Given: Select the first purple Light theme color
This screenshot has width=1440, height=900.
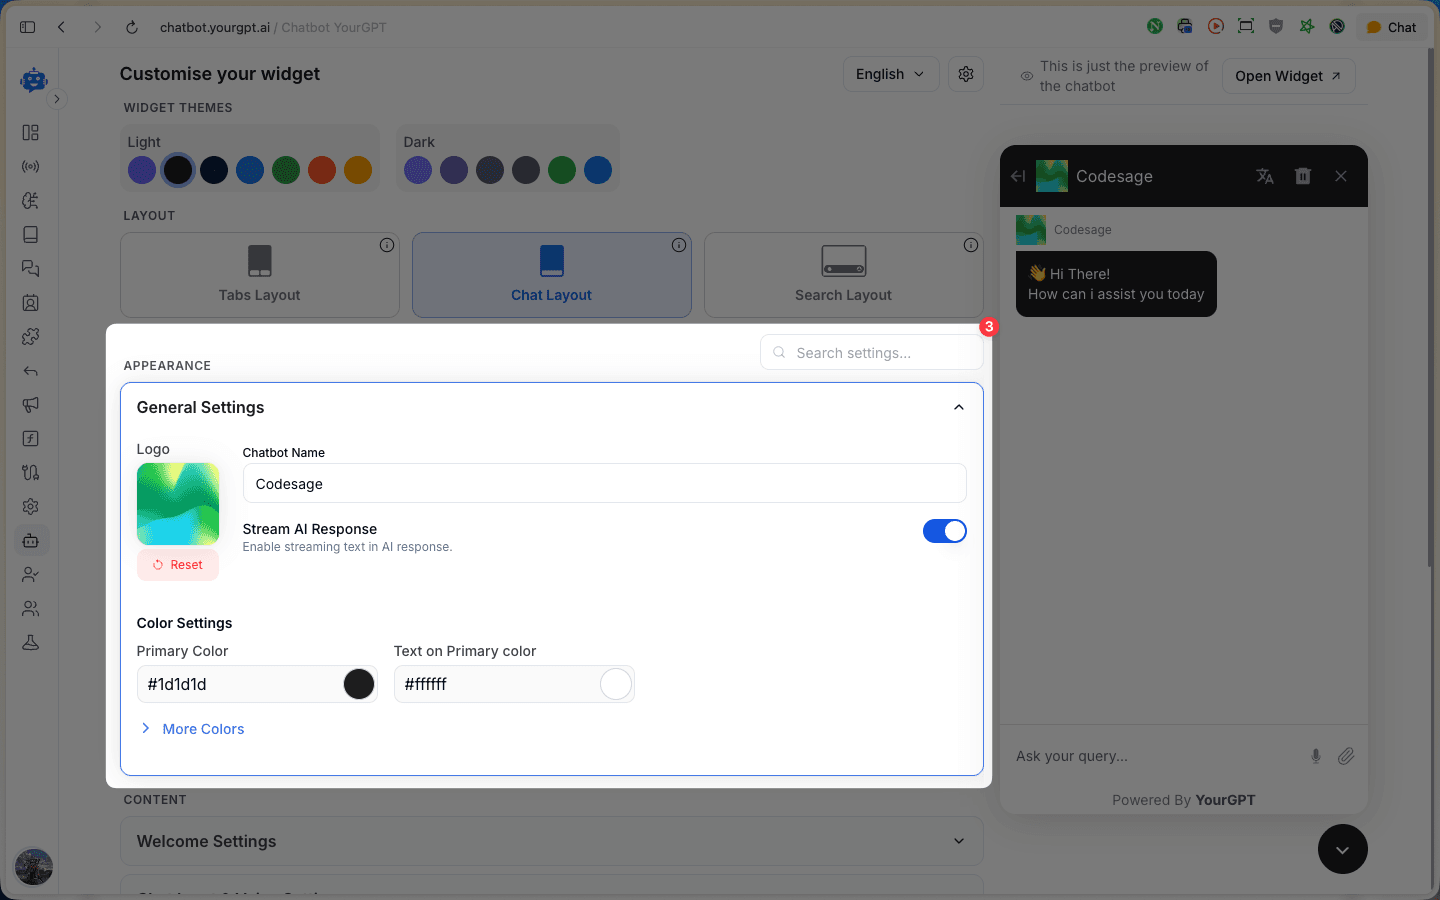Looking at the screenshot, I should [x=142, y=170].
